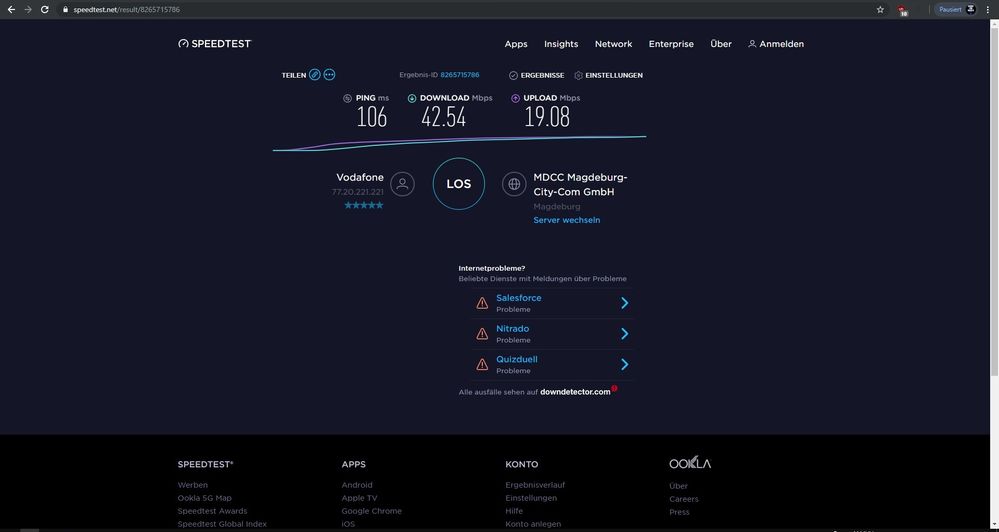
Task: Open the Apps menu item
Action: pyautogui.click(x=516, y=44)
